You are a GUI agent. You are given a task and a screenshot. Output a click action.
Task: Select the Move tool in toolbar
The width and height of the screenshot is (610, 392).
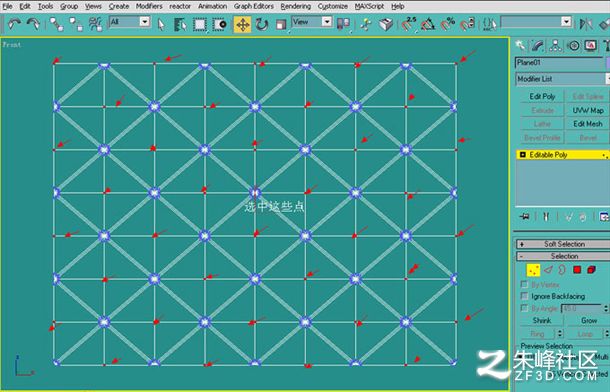pyautogui.click(x=242, y=24)
